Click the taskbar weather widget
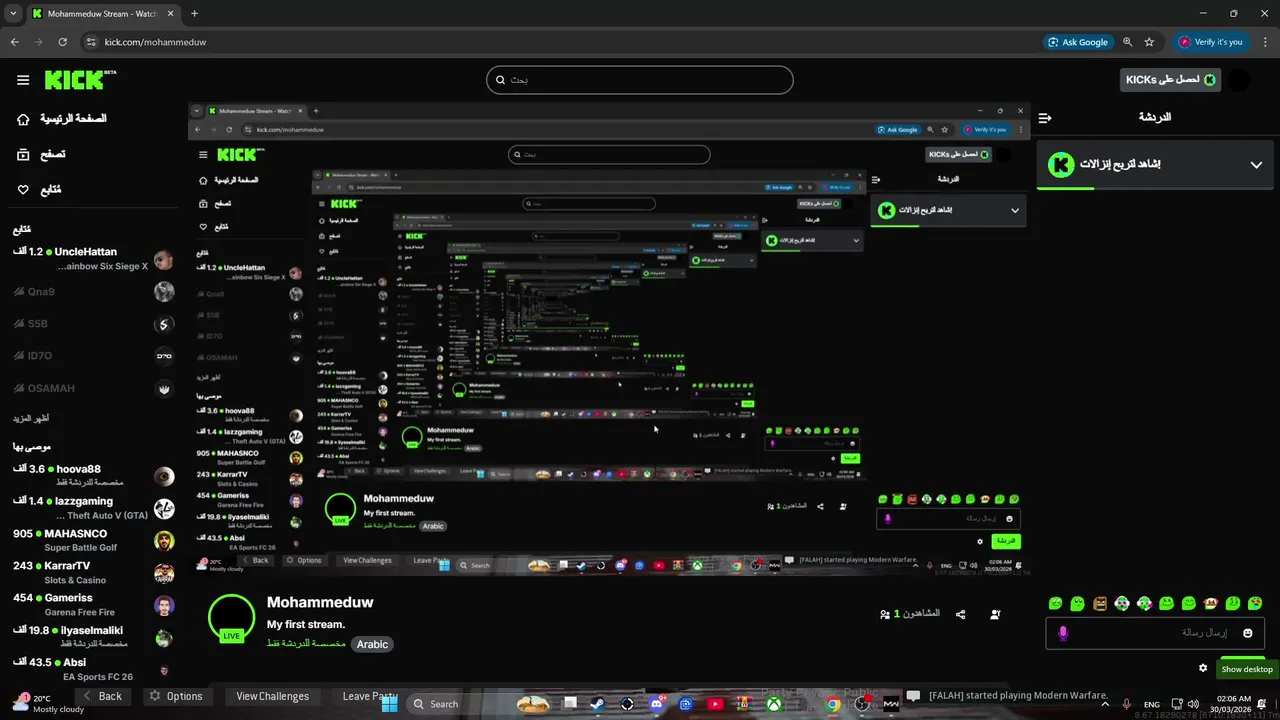The height and width of the screenshot is (720, 1280). click(47, 704)
